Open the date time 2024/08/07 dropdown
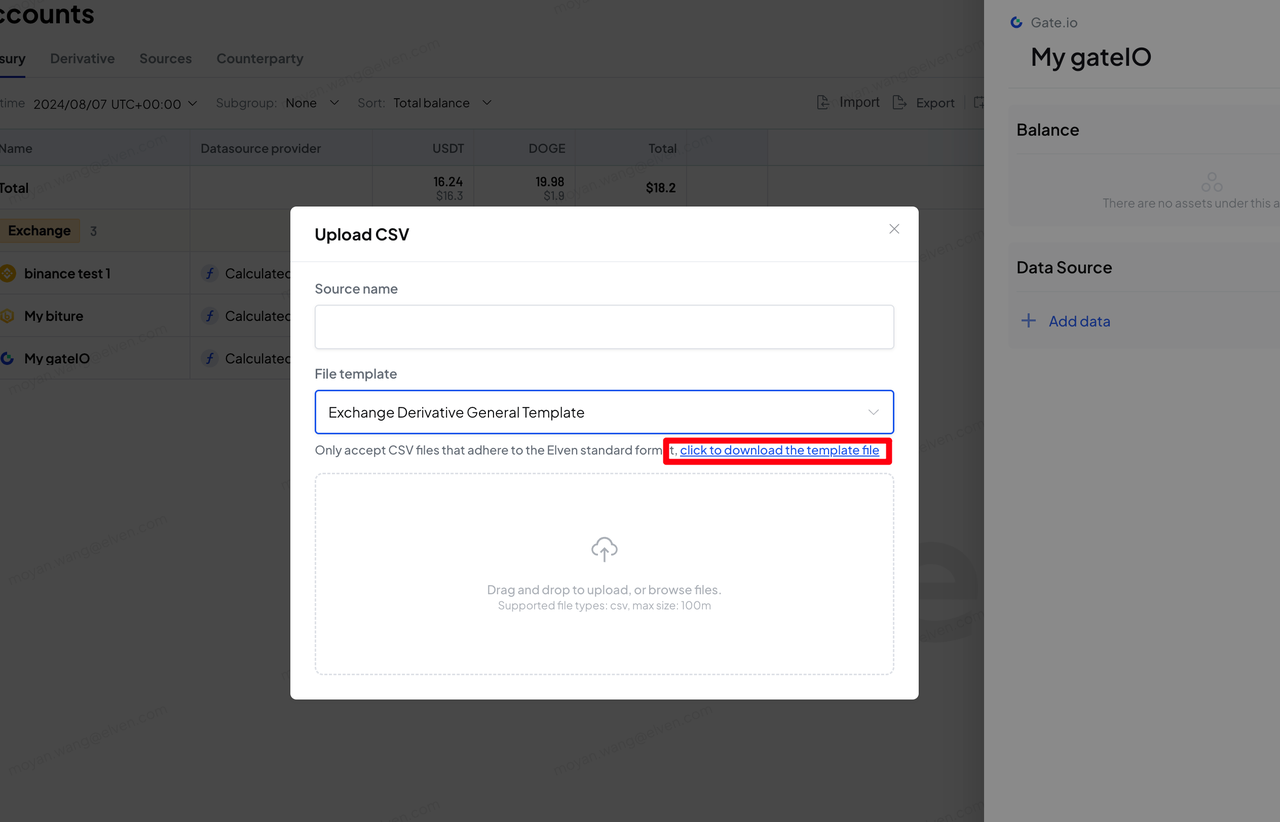The image size is (1280, 822). pos(115,103)
